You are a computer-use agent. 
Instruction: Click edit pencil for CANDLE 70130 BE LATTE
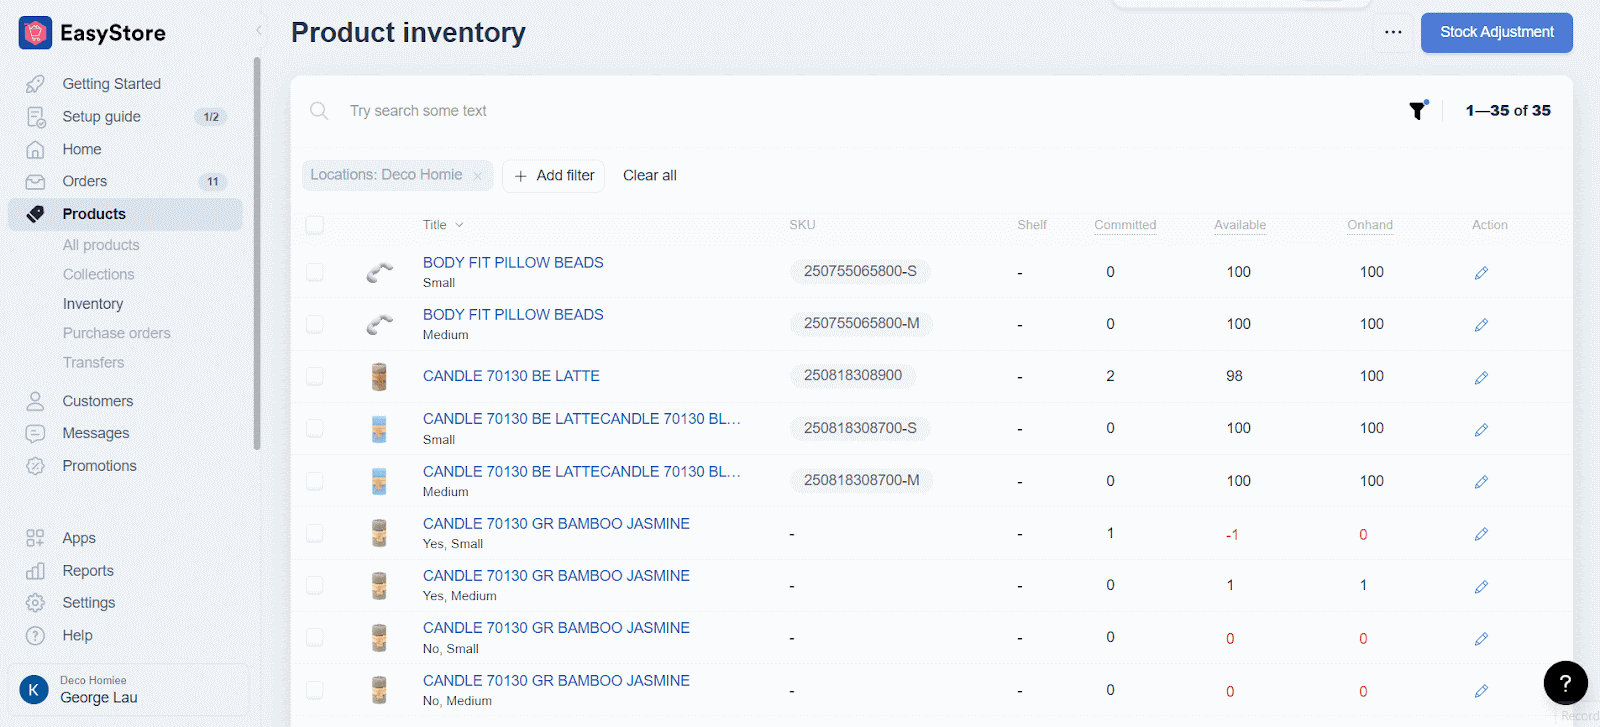click(x=1481, y=377)
